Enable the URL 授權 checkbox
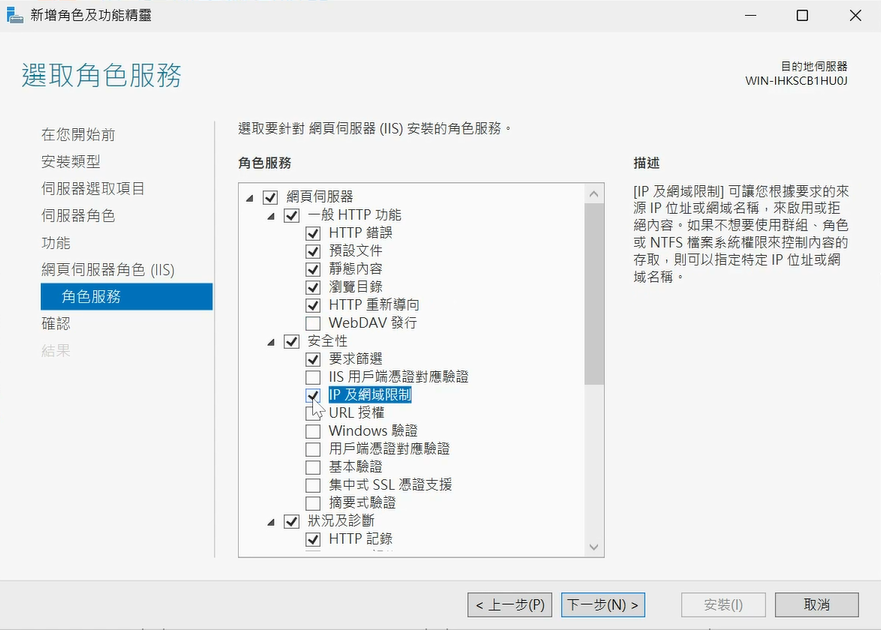Image resolution: width=881 pixels, height=630 pixels. point(313,413)
